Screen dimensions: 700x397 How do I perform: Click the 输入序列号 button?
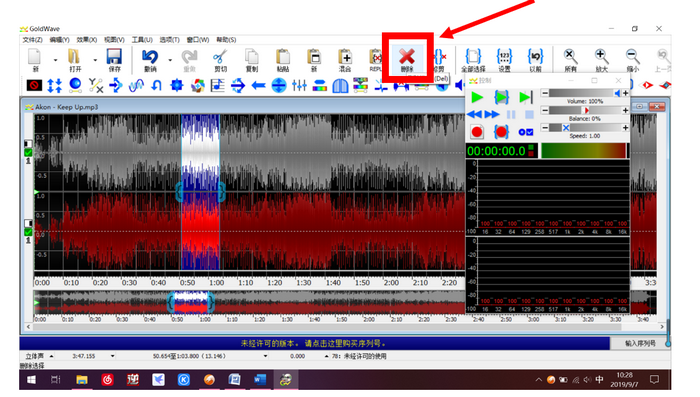coord(640,343)
